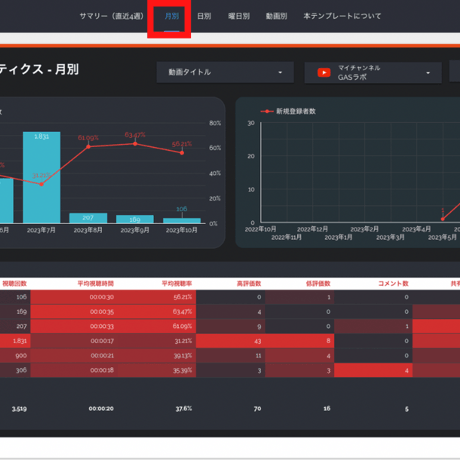The image size is (460, 460).
Task: Go to the 動画別 tab
Action: click(x=276, y=16)
